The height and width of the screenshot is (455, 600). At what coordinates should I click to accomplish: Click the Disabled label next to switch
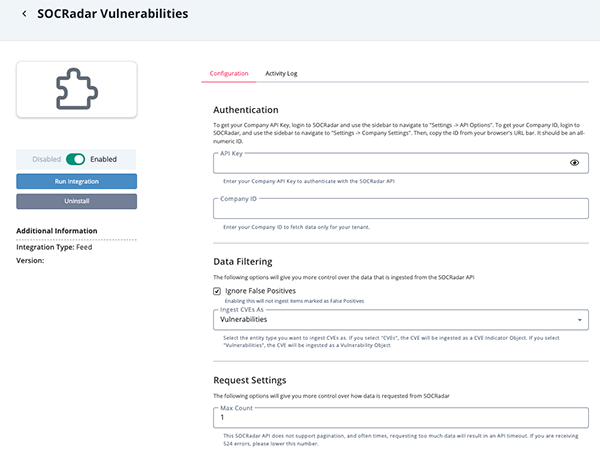coord(44,158)
